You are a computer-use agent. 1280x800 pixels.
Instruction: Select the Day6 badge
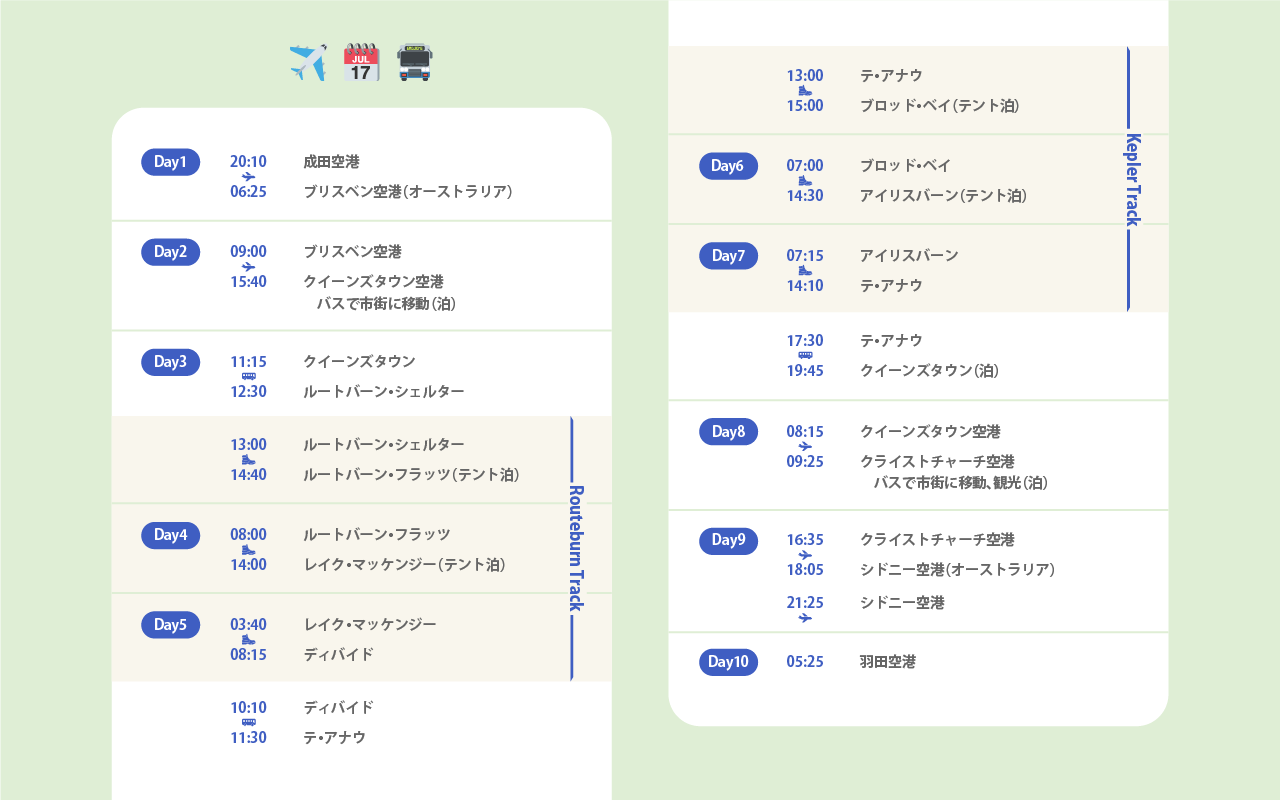(728, 166)
